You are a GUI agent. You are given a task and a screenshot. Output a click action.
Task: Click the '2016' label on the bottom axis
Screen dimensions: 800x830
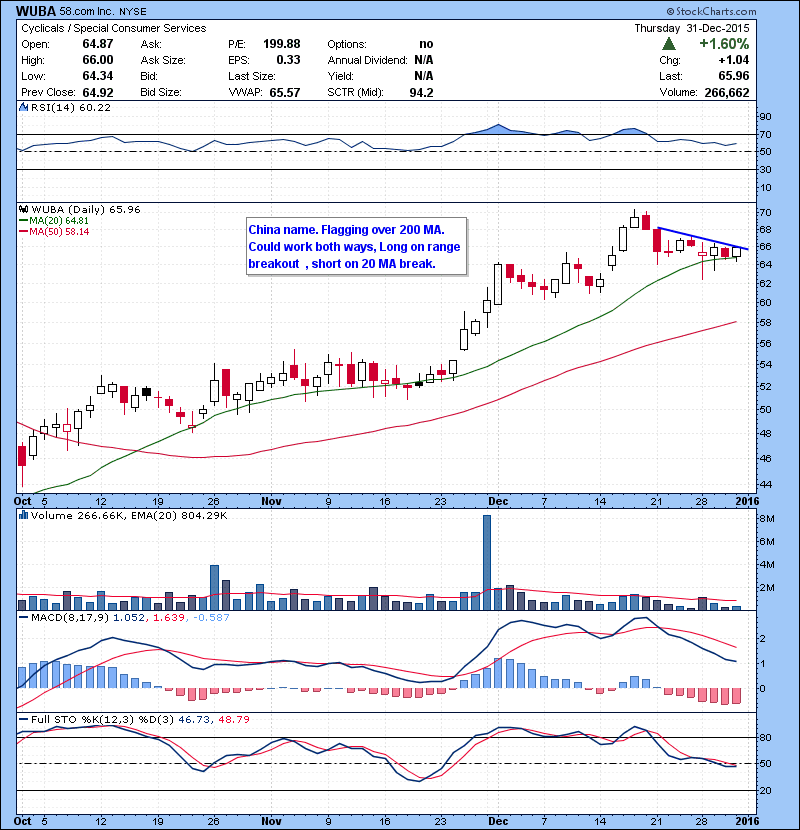coord(747,822)
